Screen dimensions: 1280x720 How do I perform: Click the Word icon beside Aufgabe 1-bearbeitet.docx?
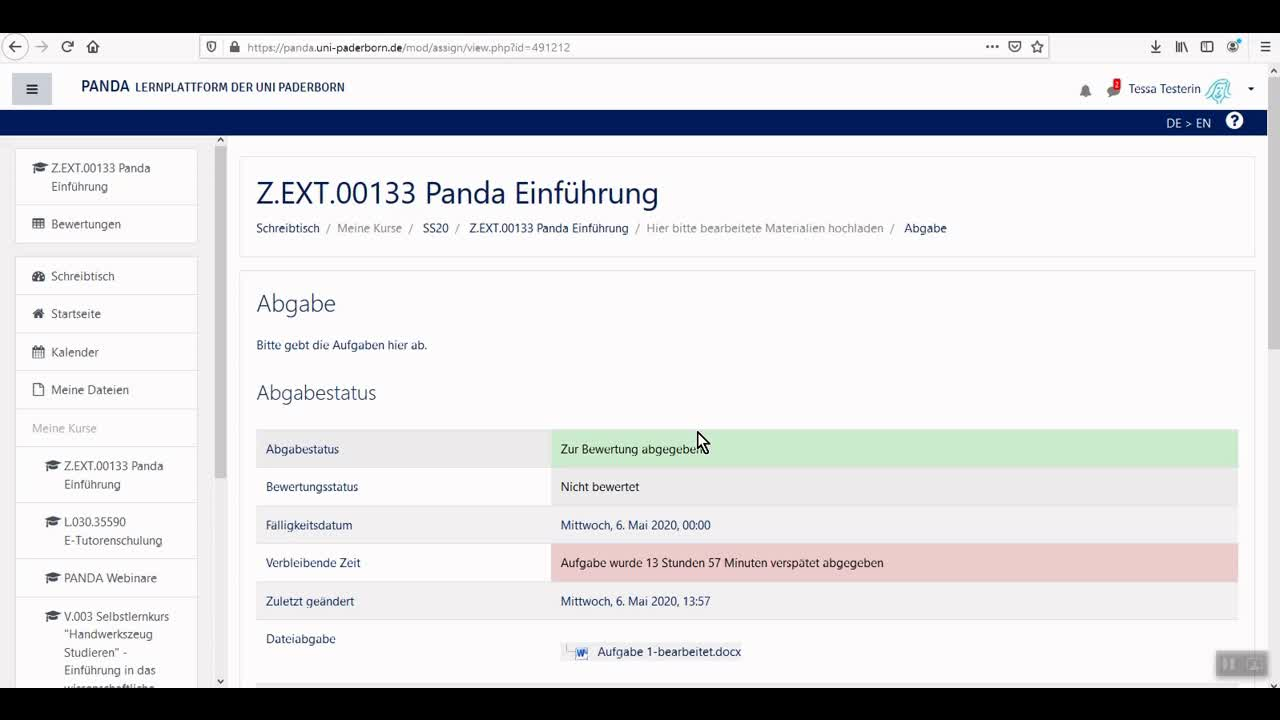(580, 652)
